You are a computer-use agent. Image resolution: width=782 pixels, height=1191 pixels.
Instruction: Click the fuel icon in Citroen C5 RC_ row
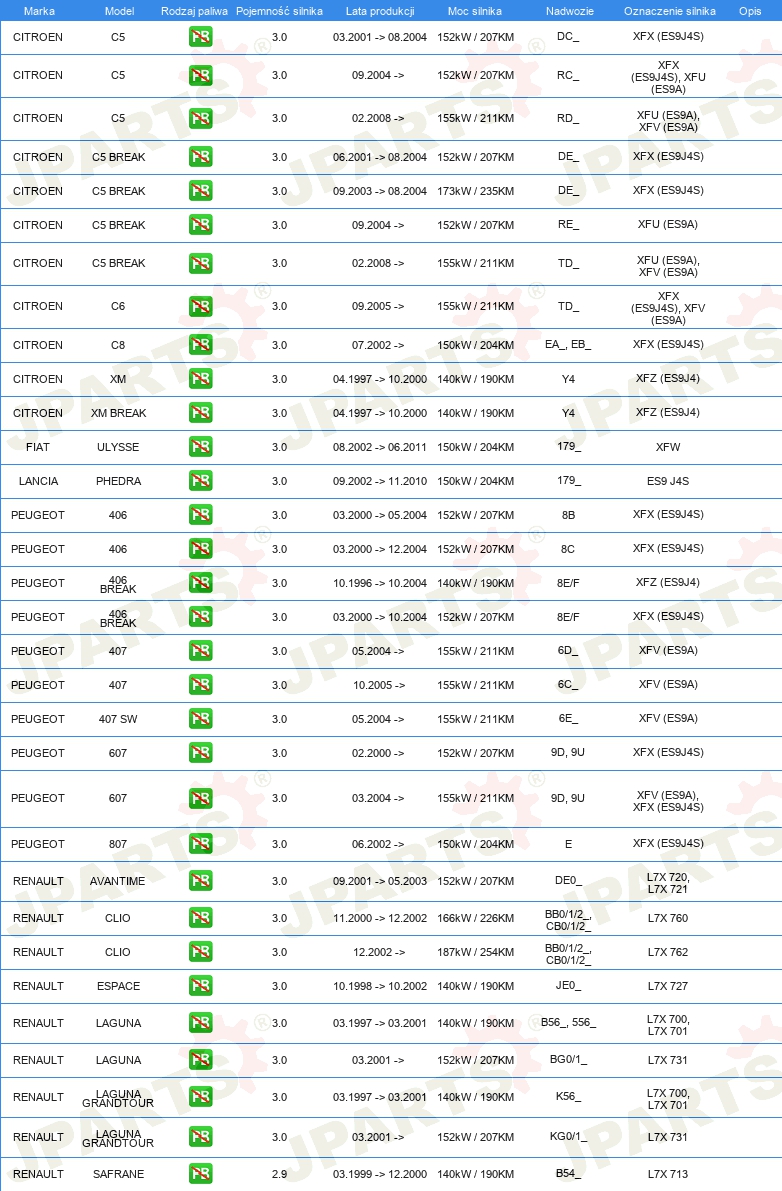pos(200,75)
